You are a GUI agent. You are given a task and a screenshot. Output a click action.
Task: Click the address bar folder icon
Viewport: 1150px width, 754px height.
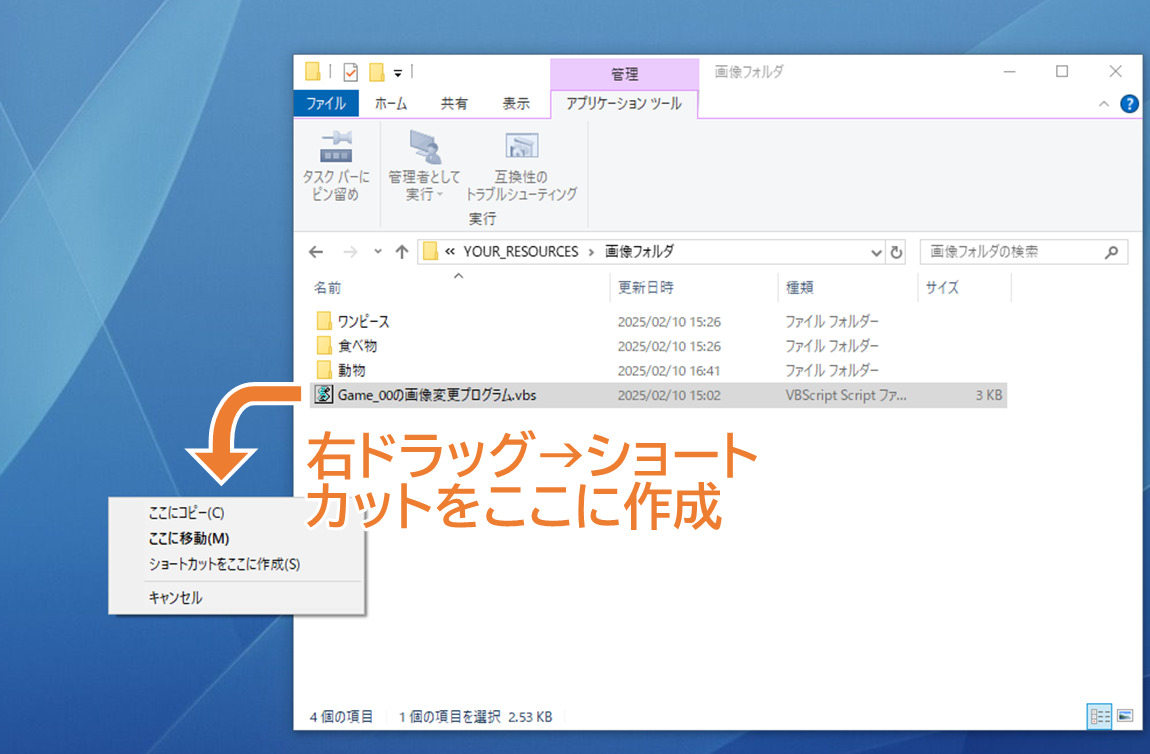[x=431, y=252]
